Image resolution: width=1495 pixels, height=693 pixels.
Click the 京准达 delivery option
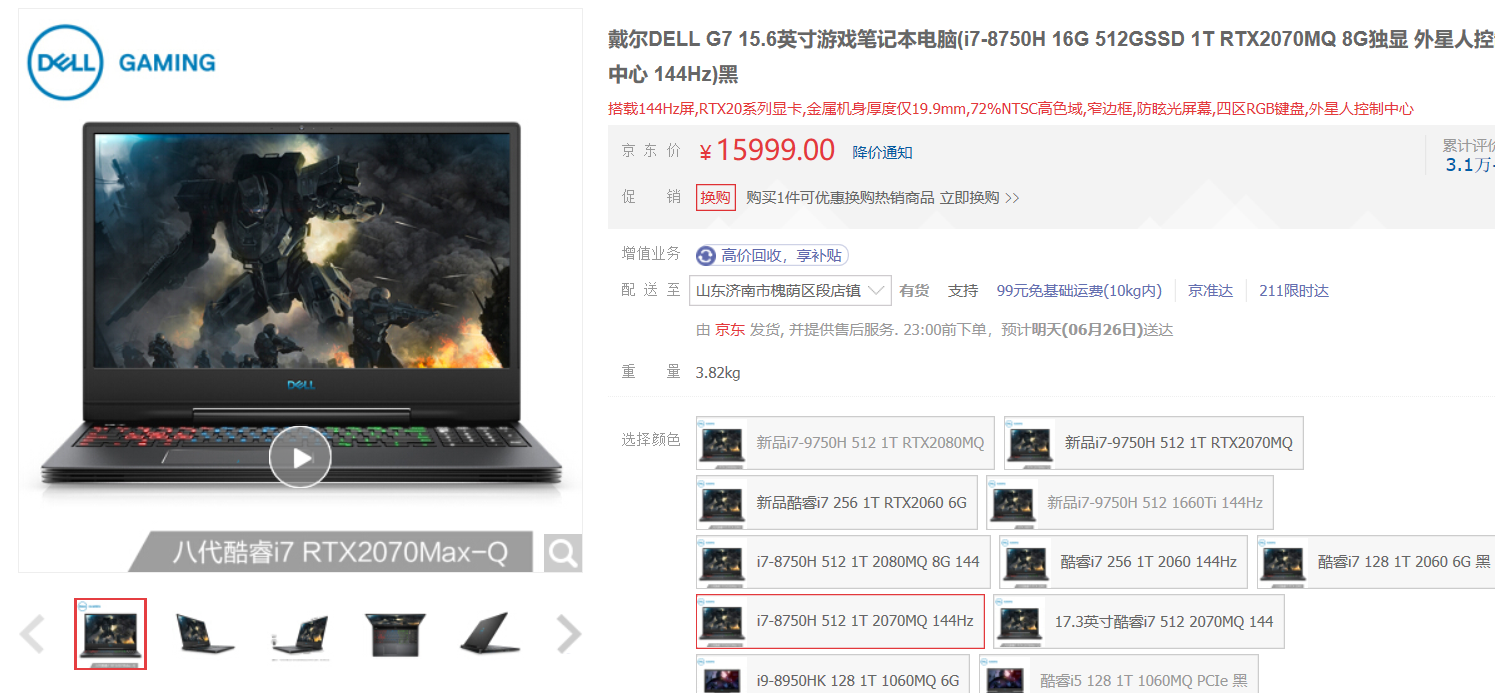click(1210, 291)
